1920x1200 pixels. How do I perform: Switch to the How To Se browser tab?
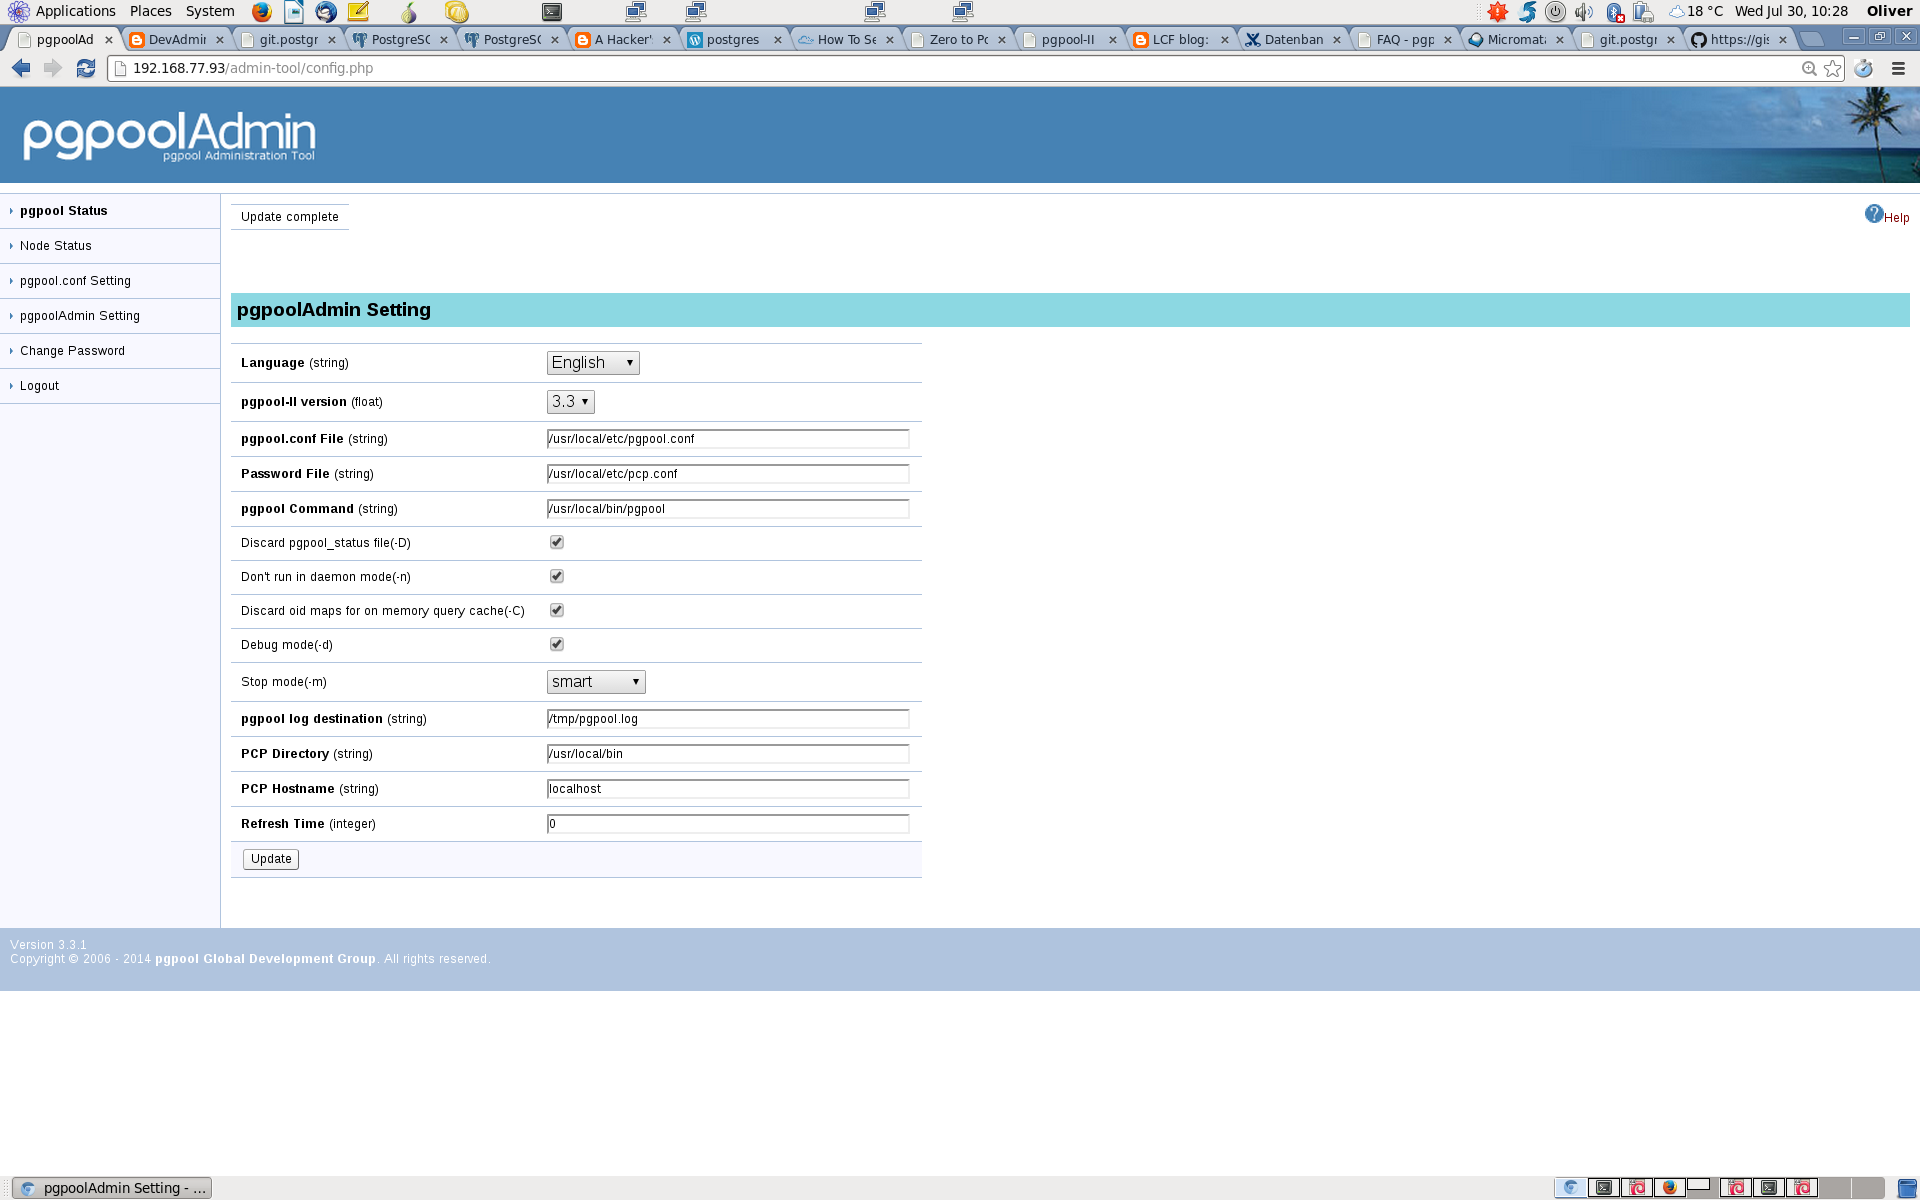[846, 40]
